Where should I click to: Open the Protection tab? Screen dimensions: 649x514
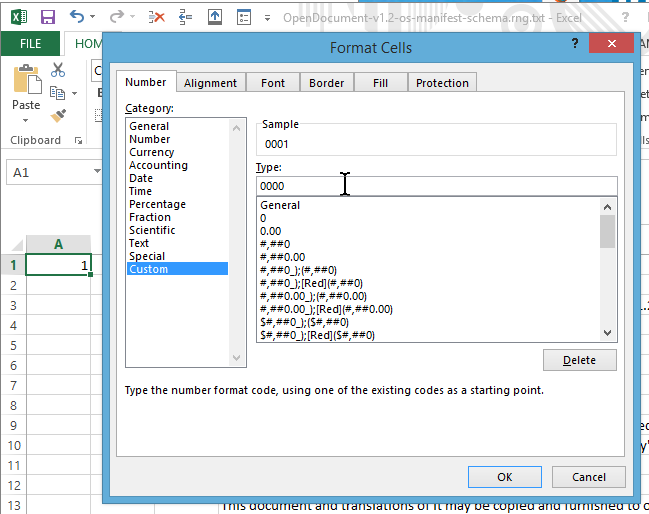pos(441,83)
